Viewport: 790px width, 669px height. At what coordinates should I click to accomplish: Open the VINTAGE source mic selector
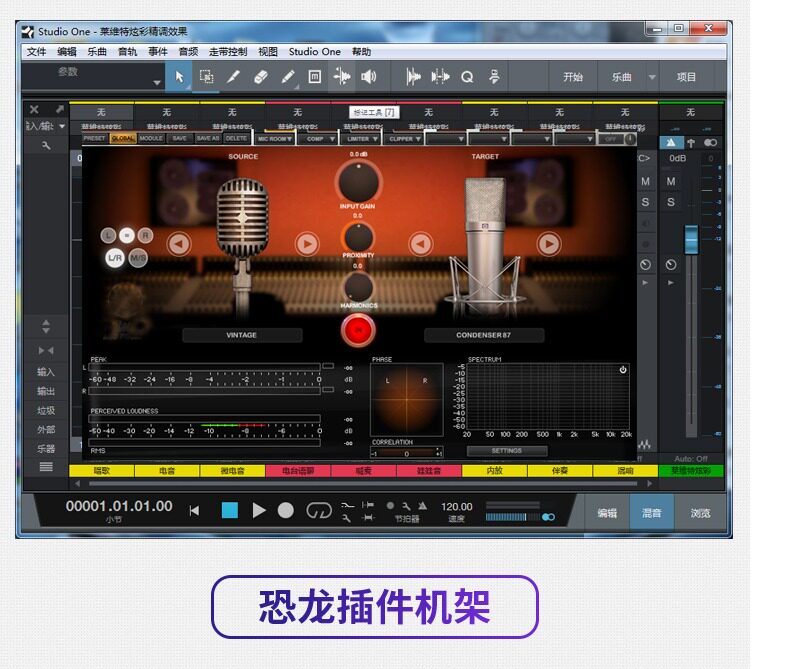pos(242,335)
